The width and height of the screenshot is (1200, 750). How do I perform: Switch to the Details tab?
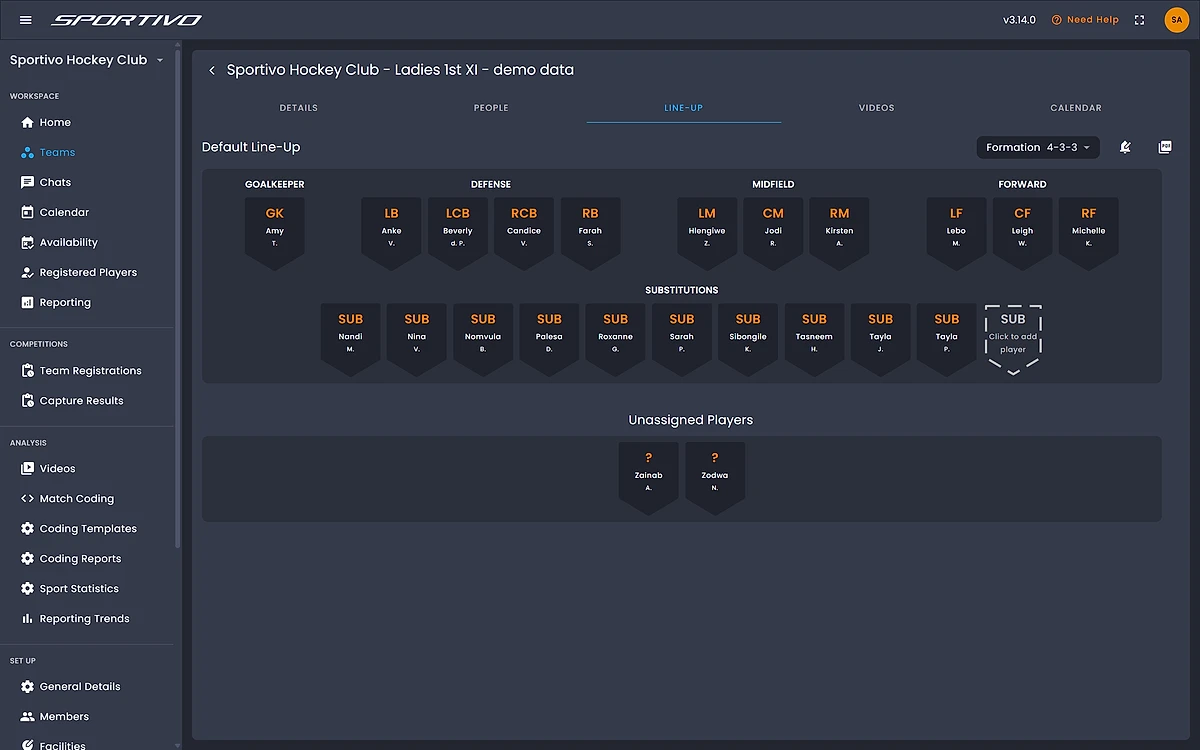pos(298,107)
